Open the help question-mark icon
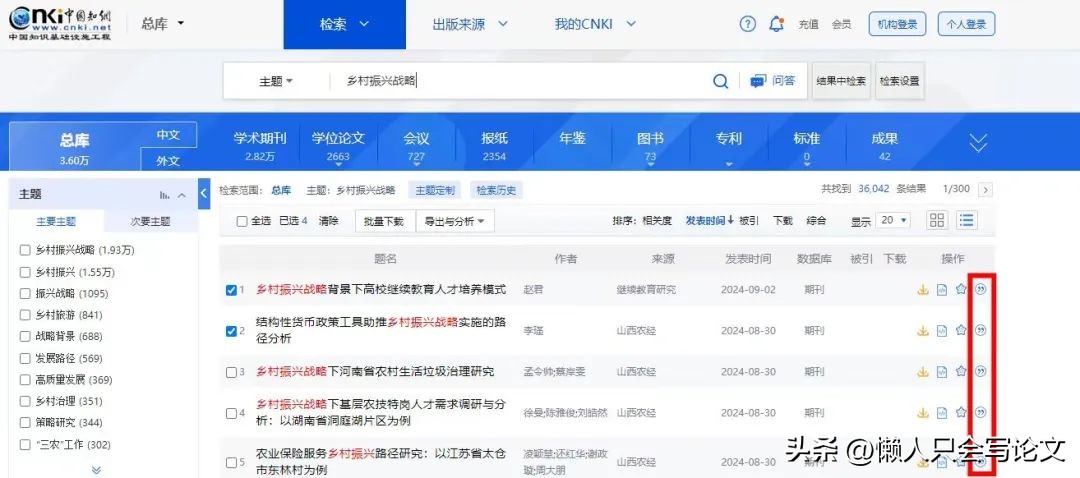This screenshot has width=1080, height=478. point(747,24)
